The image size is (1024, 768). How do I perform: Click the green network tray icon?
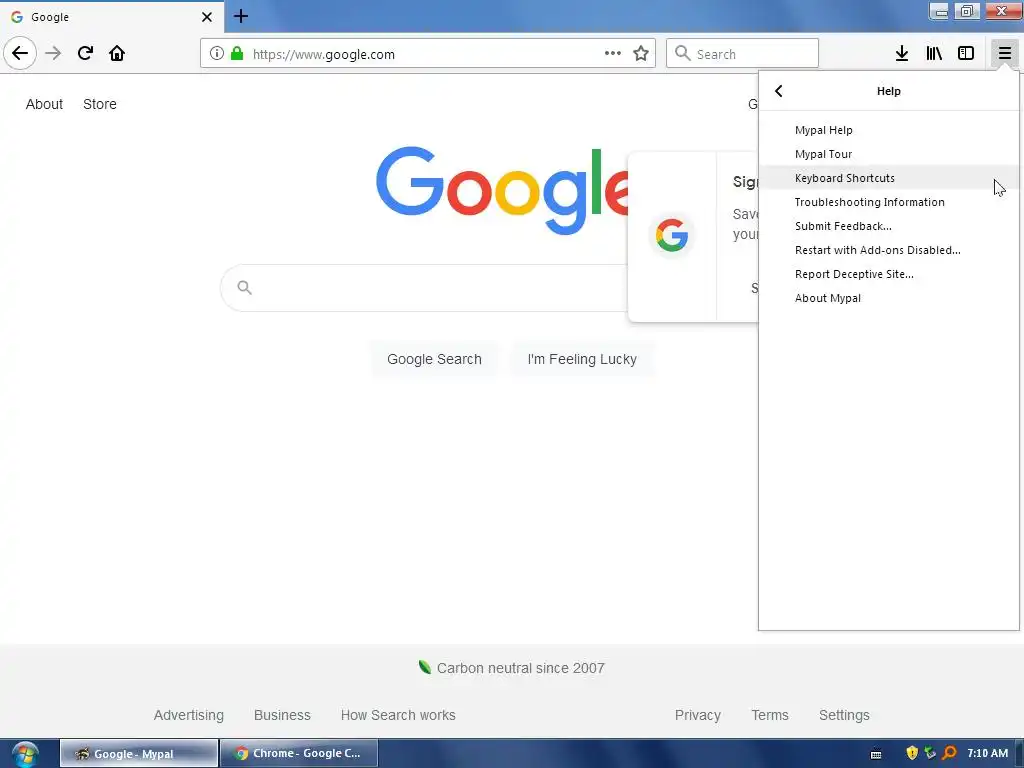931,753
